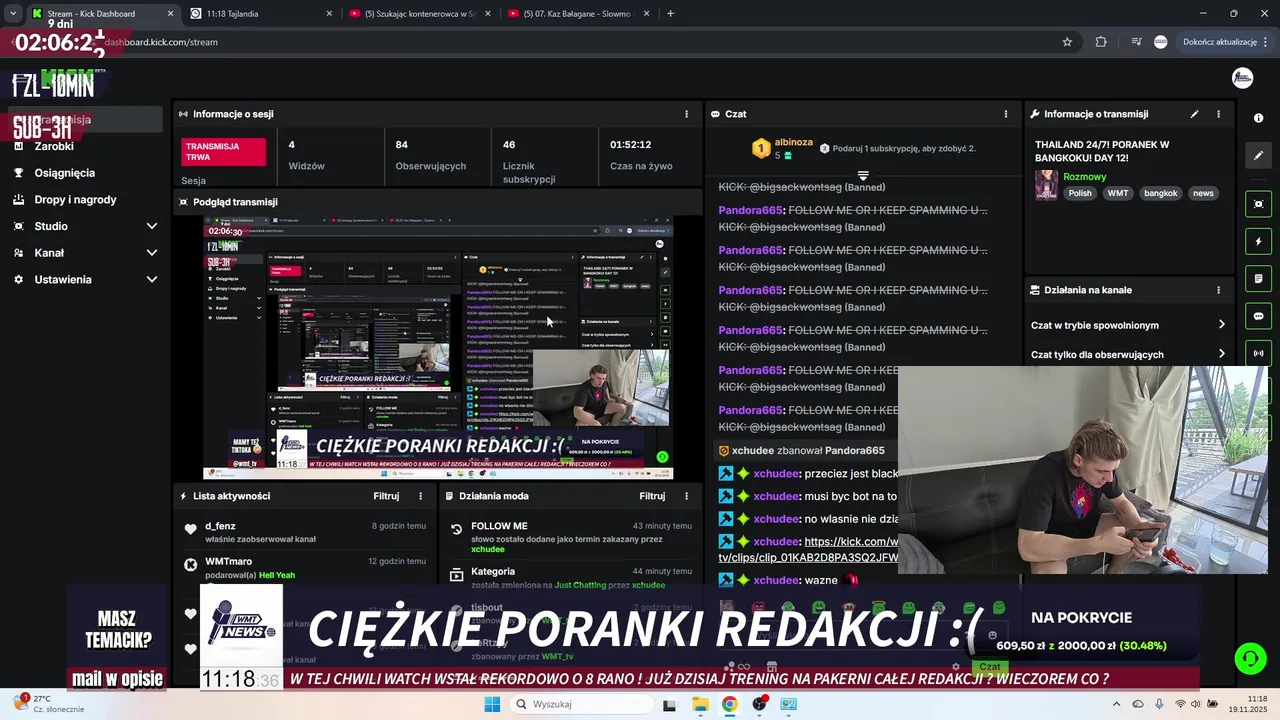
Task: Open File Explorer from the taskbar
Action: [700, 704]
